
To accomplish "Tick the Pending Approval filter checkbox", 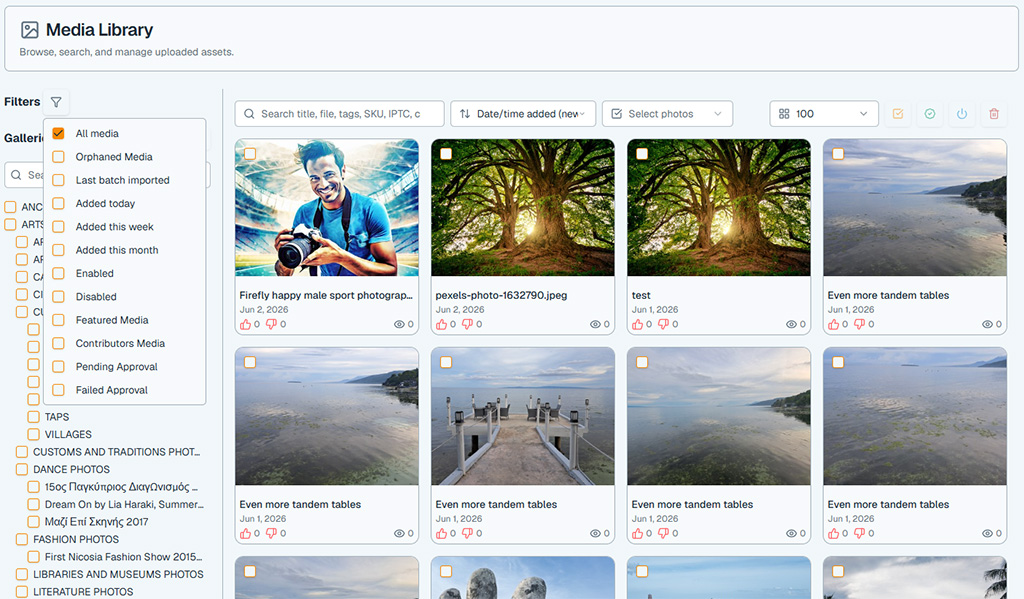I will coord(58,366).
